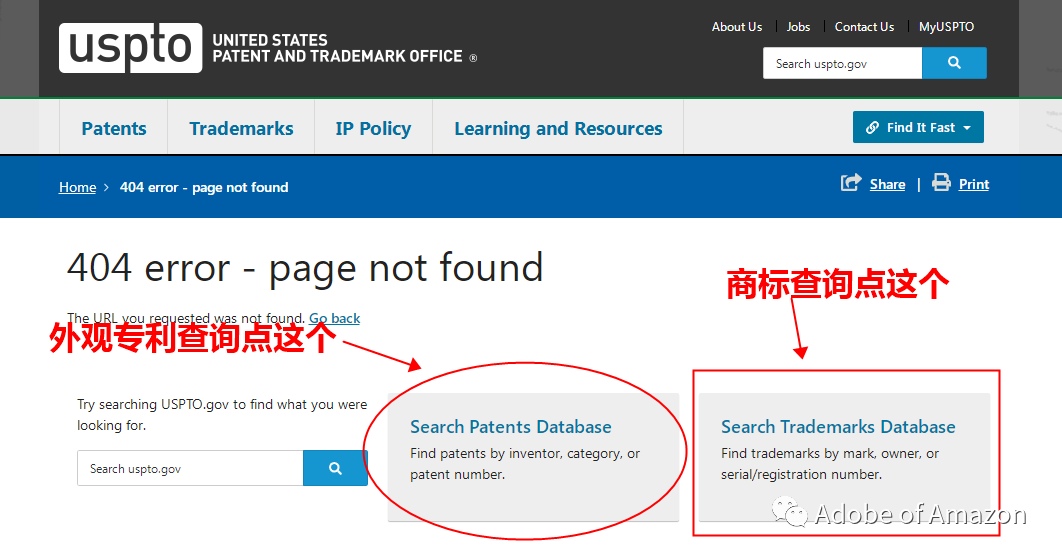Viewport: 1062px width, 558px height.
Task: Click the Share link text
Action: pyautogui.click(x=887, y=184)
